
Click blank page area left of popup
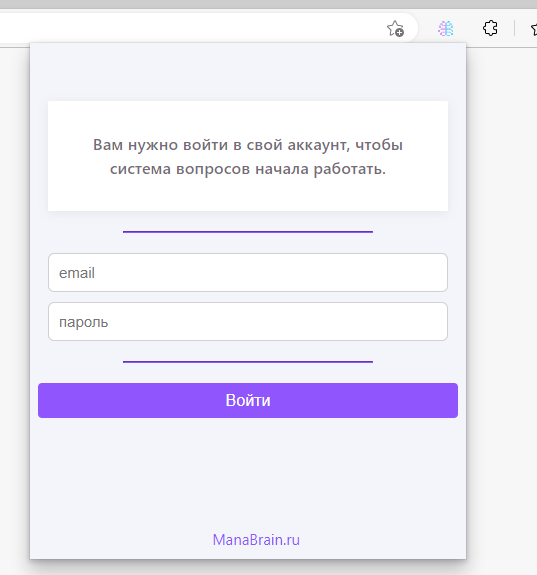(x=15, y=293)
